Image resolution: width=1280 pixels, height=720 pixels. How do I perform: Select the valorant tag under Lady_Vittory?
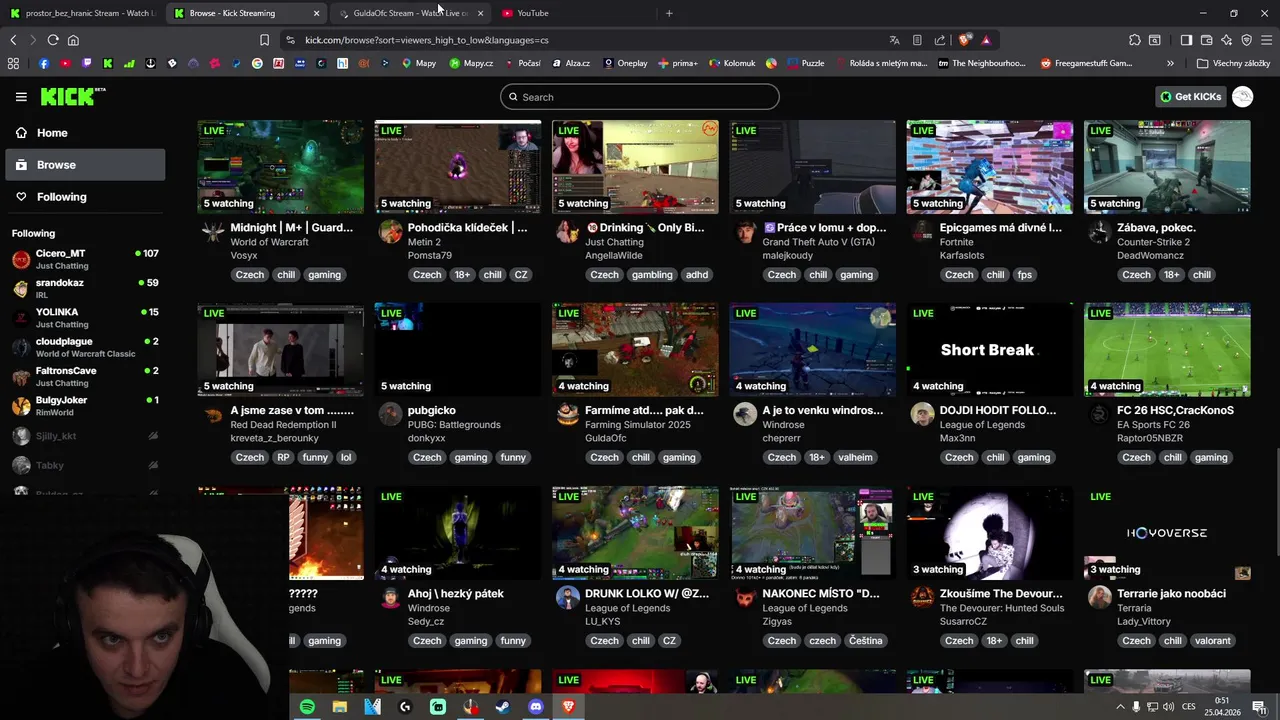click(x=1212, y=641)
